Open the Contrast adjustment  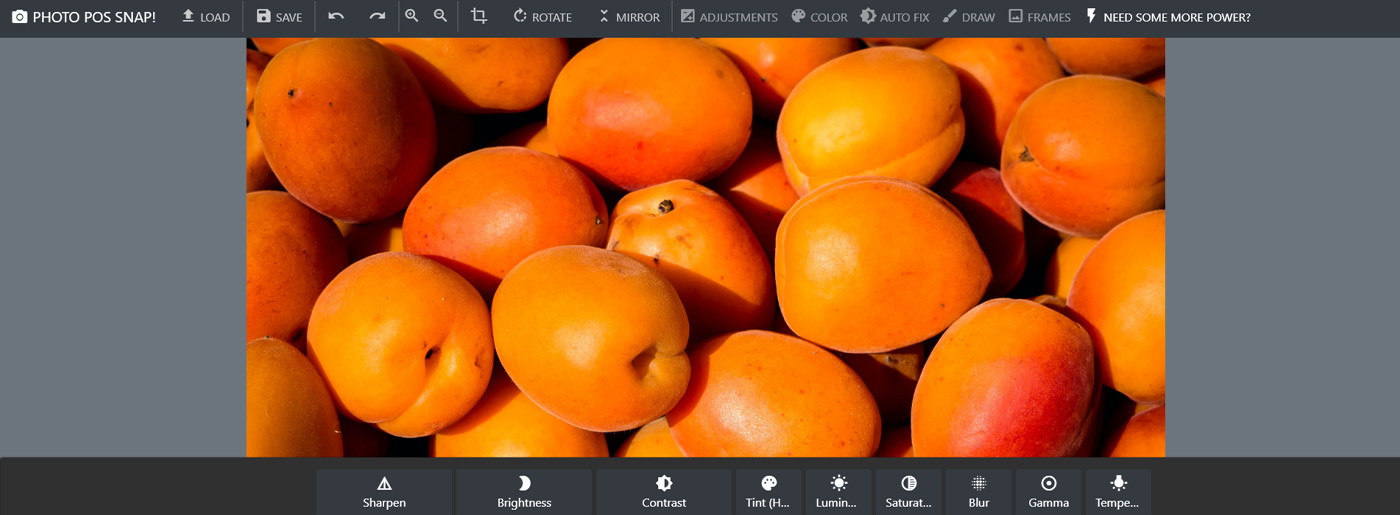[x=664, y=492]
